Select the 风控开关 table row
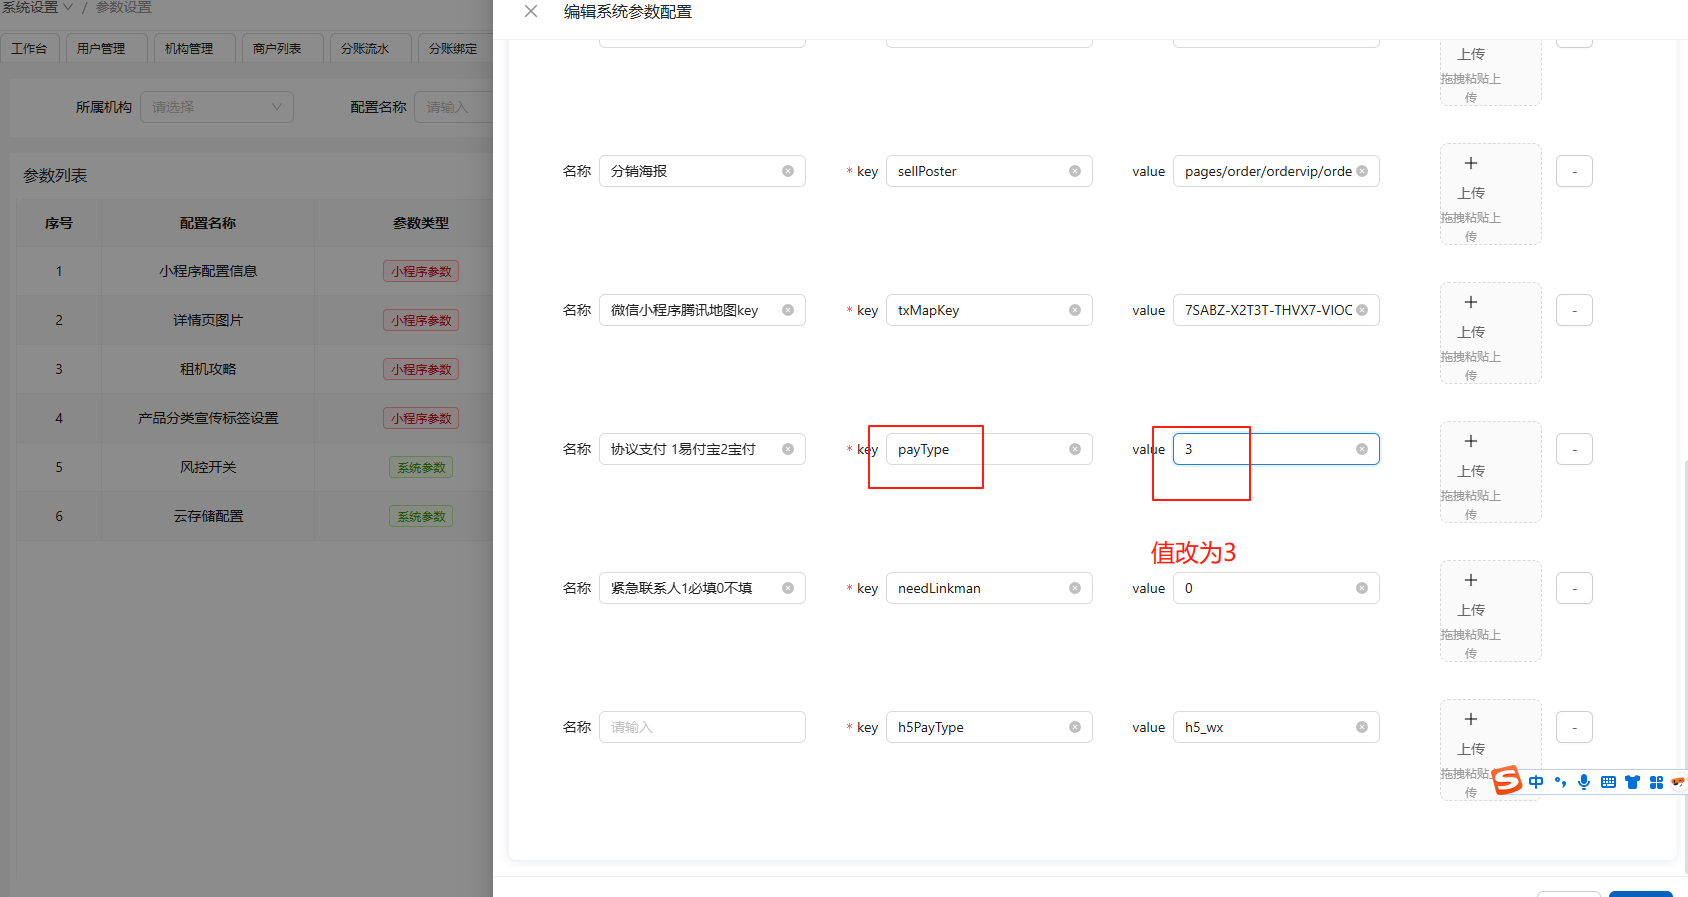This screenshot has height=897, width=1688. click(255, 467)
